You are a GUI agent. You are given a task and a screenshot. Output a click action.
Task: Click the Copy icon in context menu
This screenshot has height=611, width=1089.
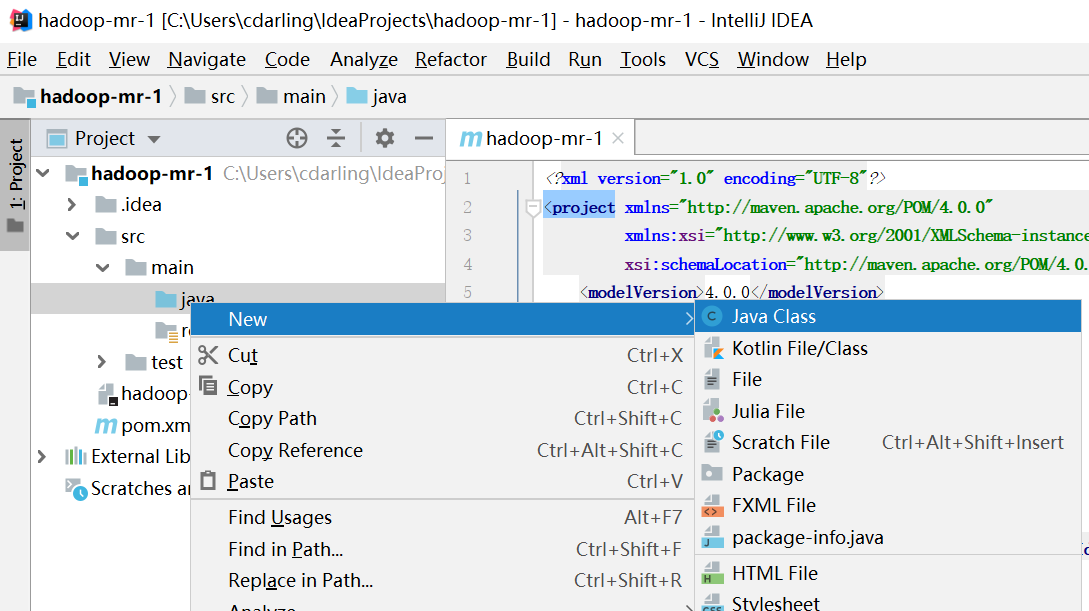tap(208, 386)
